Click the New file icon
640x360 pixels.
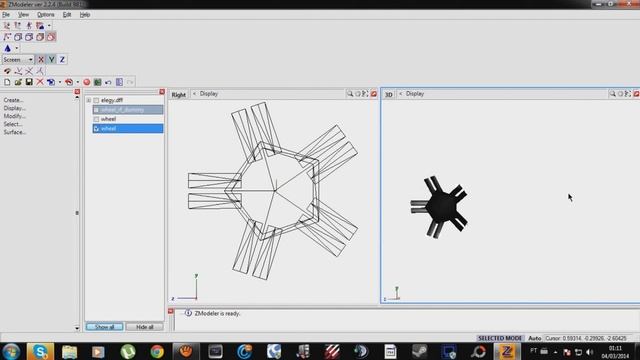coord(7,82)
